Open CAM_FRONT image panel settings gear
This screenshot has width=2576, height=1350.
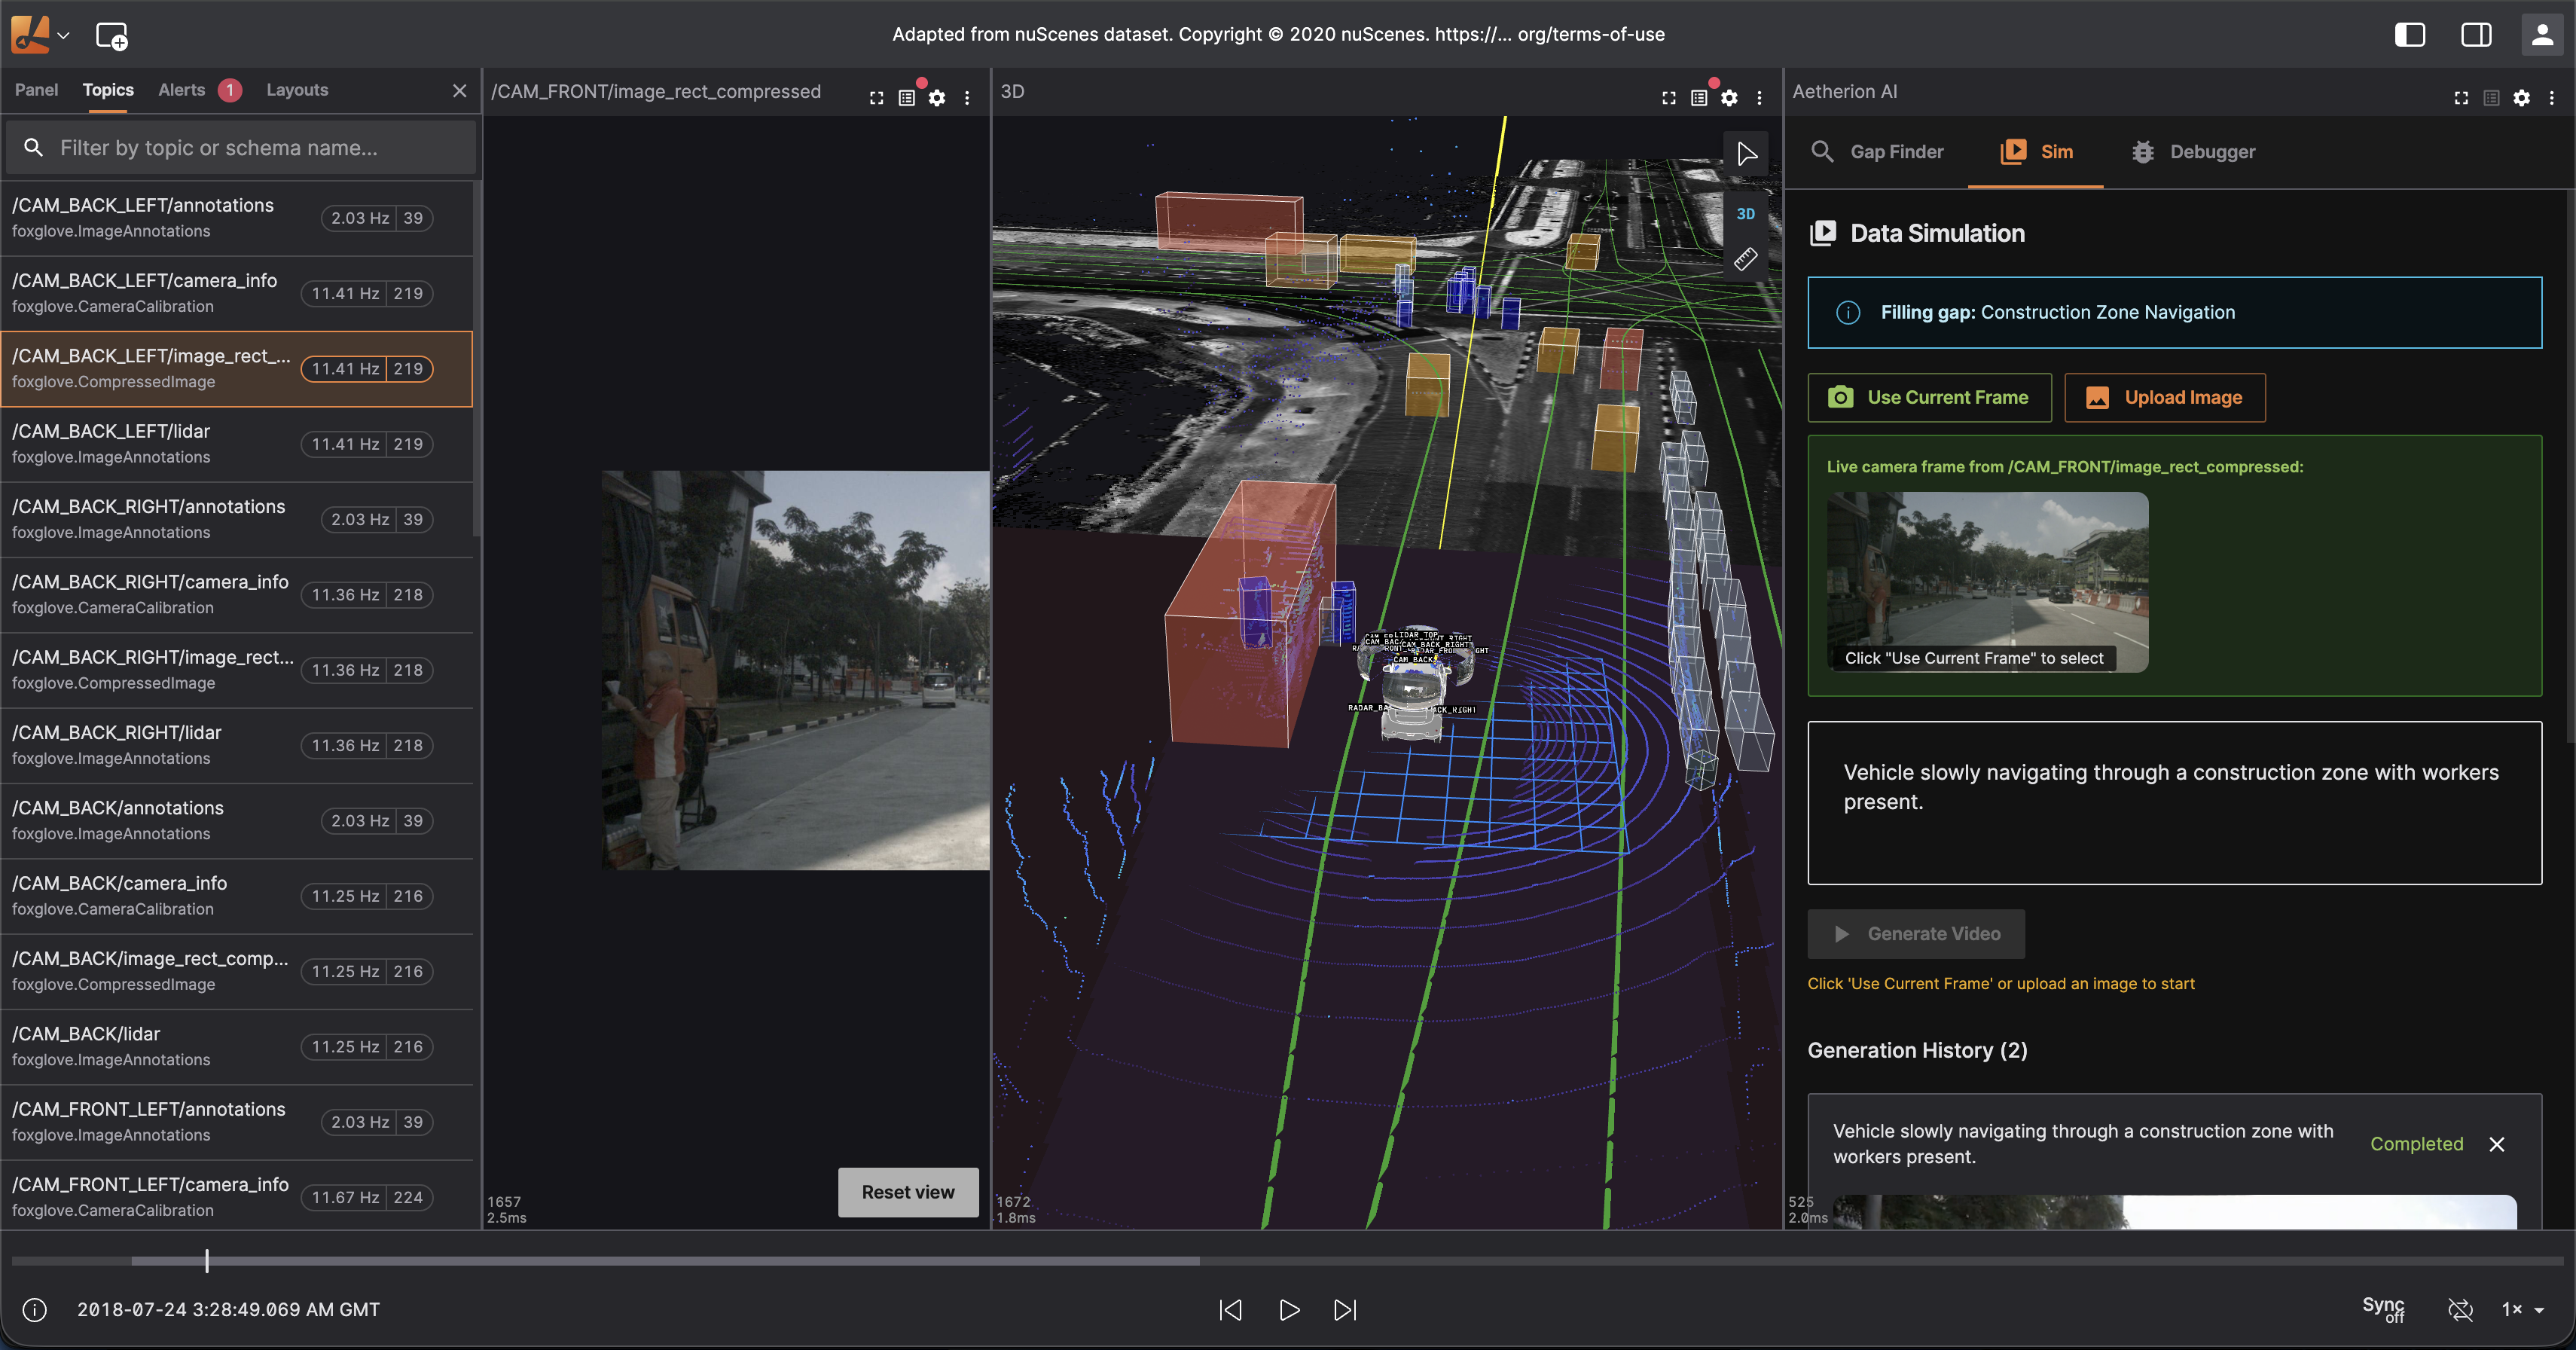936,98
